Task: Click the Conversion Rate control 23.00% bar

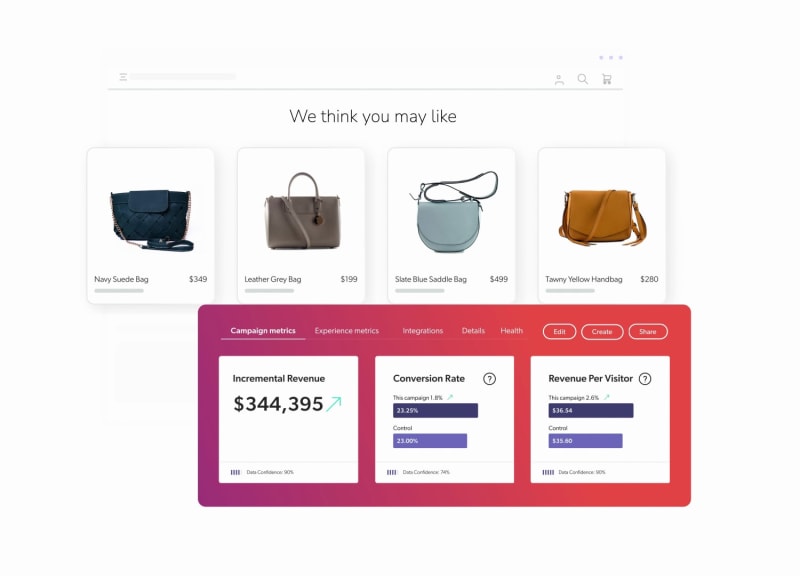Action: pyautogui.click(x=430, y=441)
